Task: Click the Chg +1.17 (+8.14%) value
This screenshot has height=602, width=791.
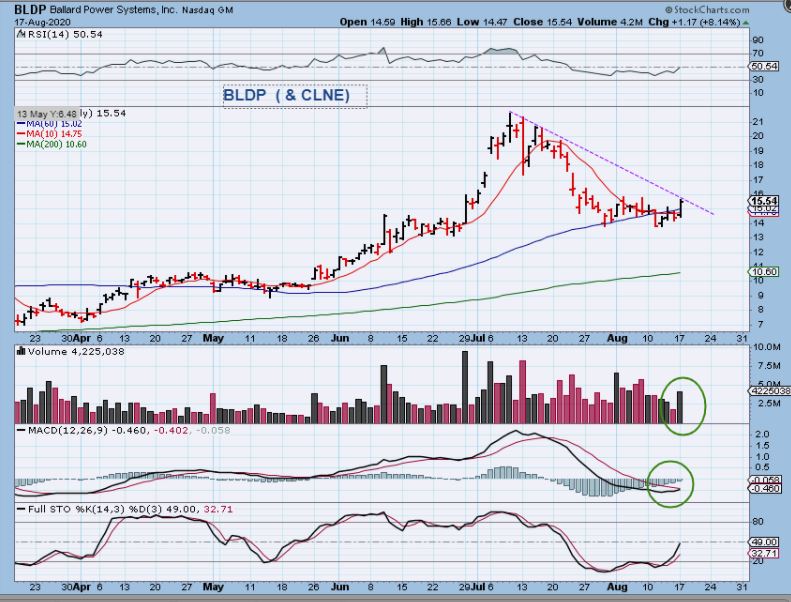Action: coord(694,22)
